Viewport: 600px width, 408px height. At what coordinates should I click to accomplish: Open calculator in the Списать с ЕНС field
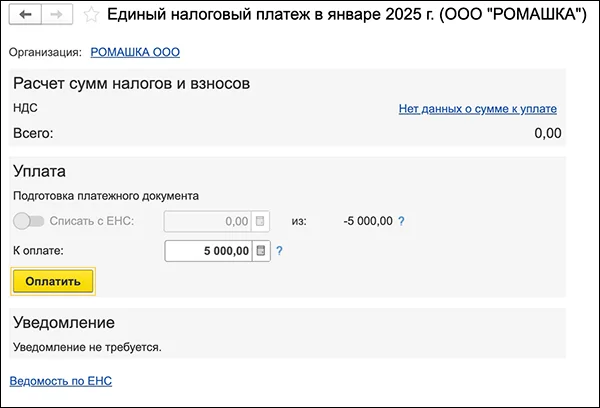pos(260,221)
